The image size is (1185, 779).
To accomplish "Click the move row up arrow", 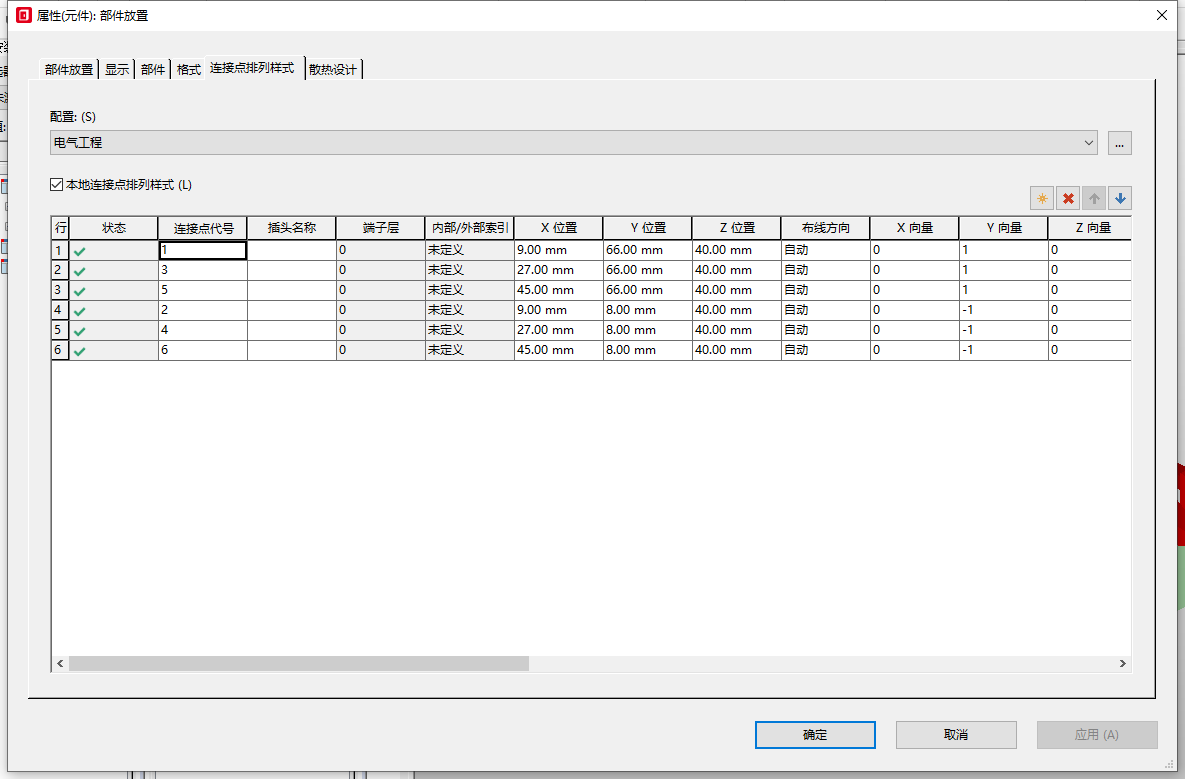I will tap(1094, 199).
